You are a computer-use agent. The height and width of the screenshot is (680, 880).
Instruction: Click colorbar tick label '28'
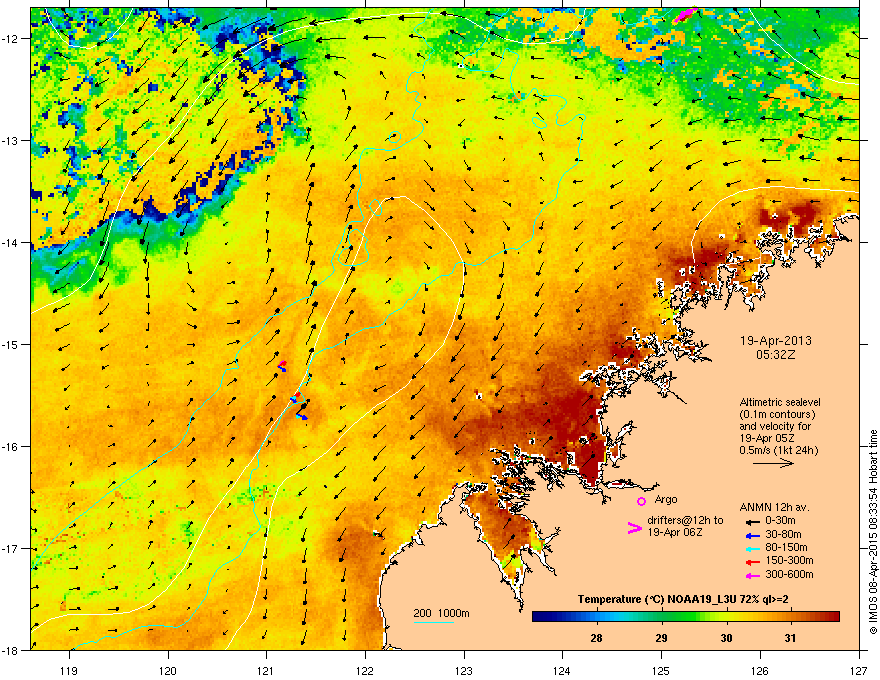tap(597, 638)
